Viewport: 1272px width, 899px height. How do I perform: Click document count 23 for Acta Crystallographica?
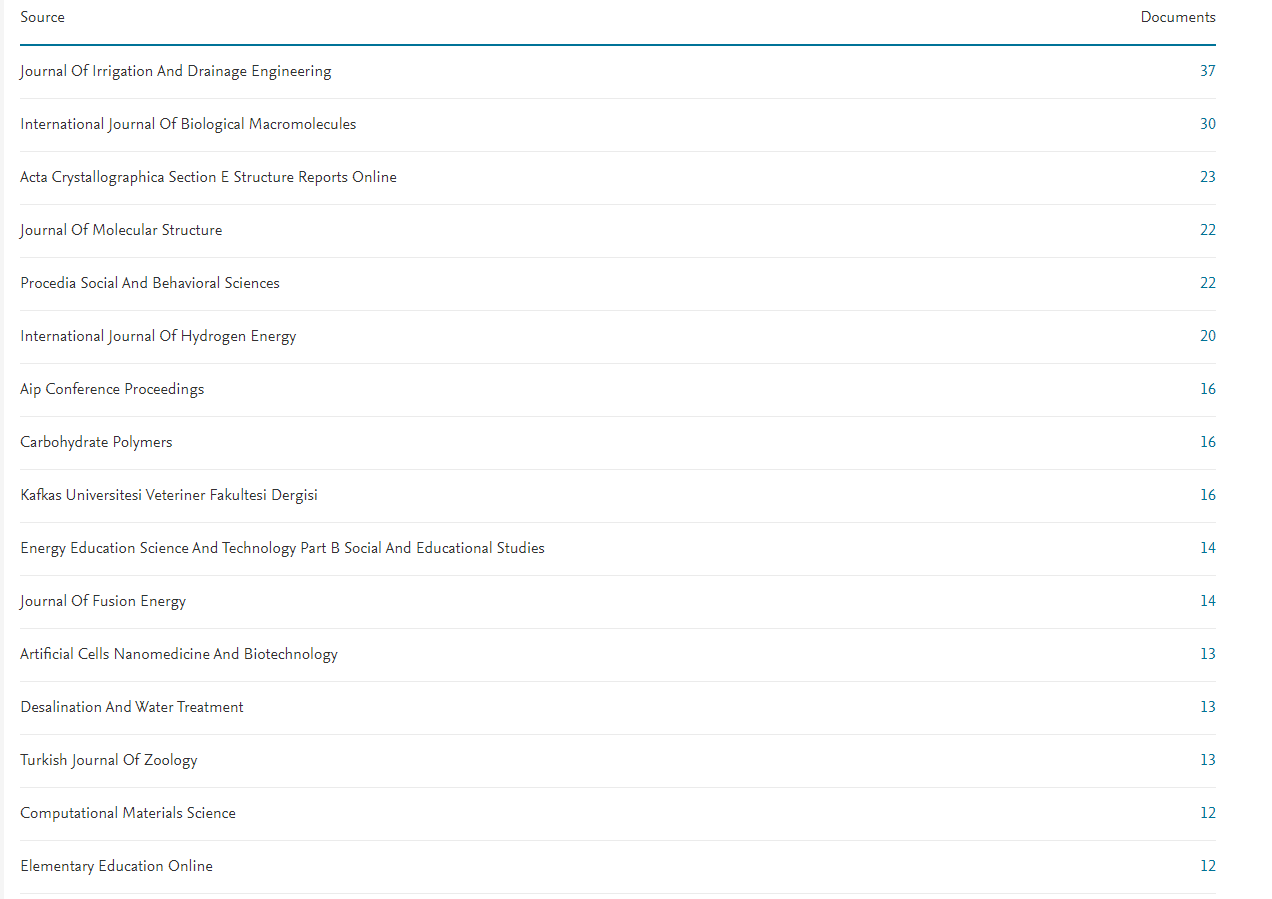(x=1207, y=177)
